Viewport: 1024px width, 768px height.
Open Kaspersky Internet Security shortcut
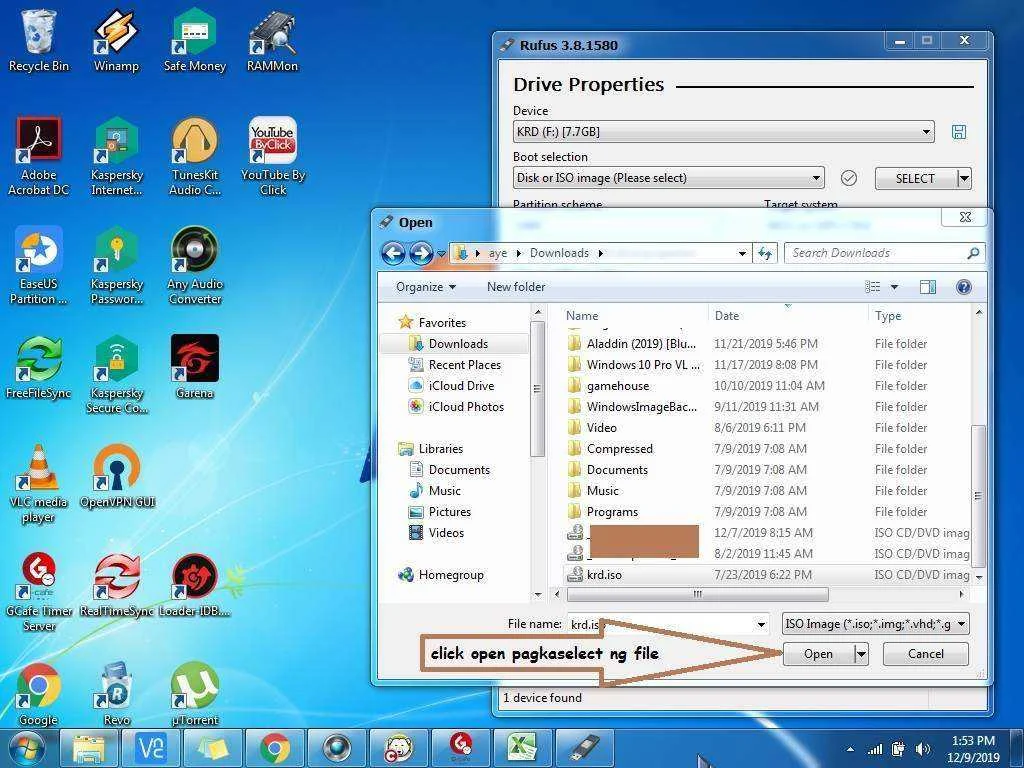pos(116,157)
